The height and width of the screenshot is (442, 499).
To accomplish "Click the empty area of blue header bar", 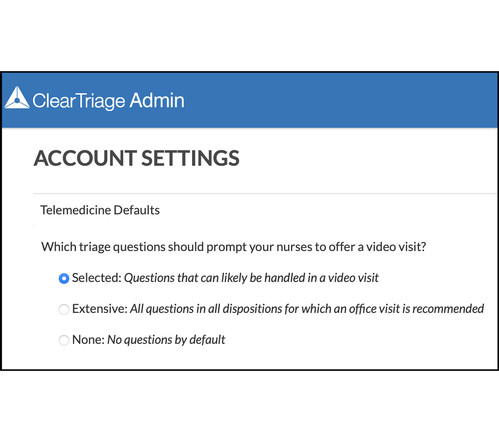I will 340,100.
